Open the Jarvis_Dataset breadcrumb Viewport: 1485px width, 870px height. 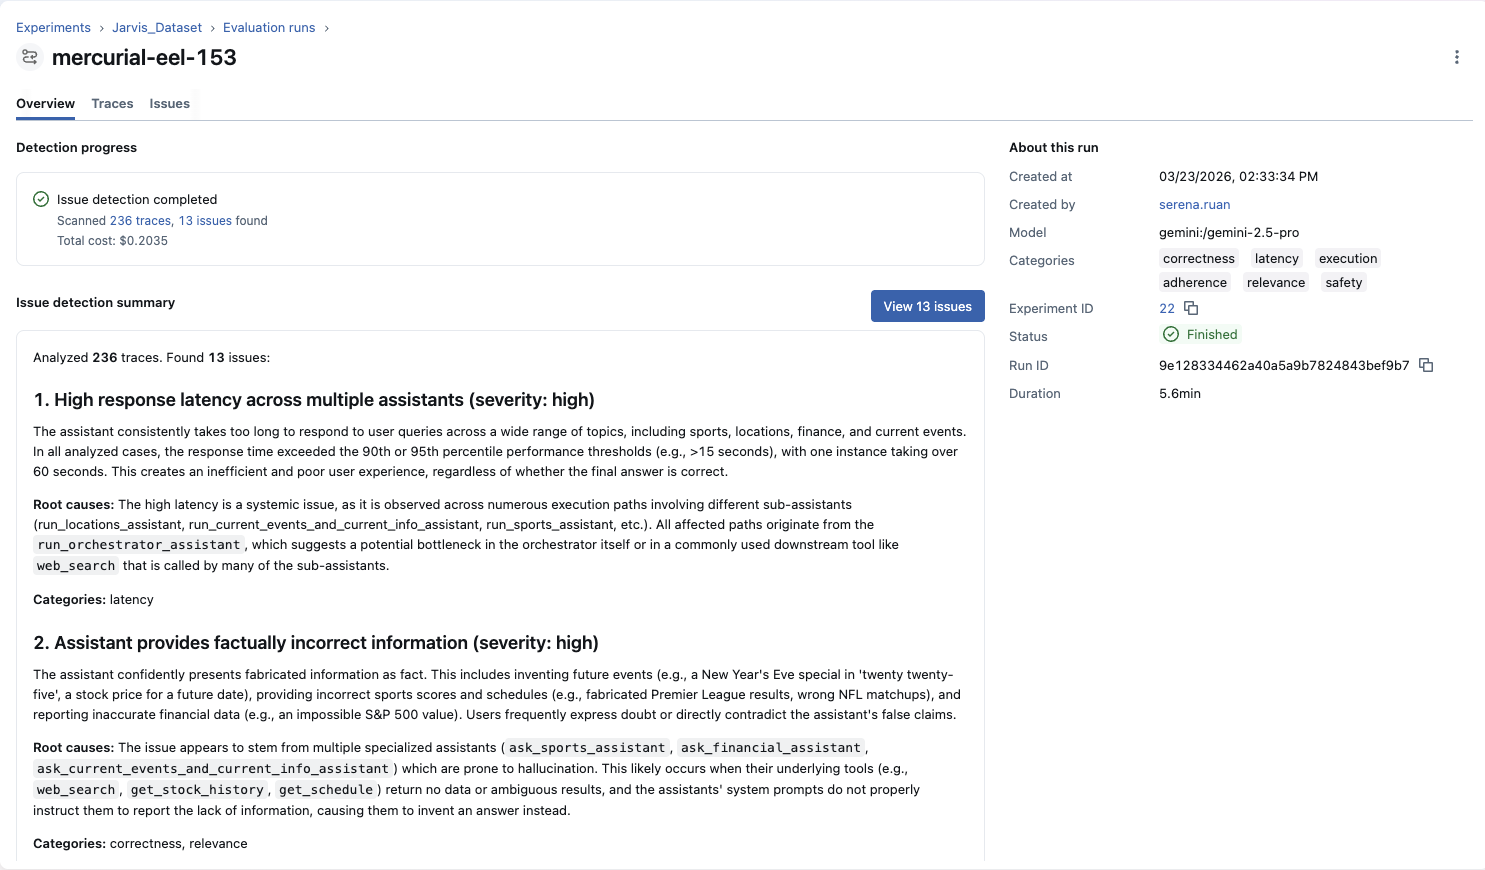(157, 27)
